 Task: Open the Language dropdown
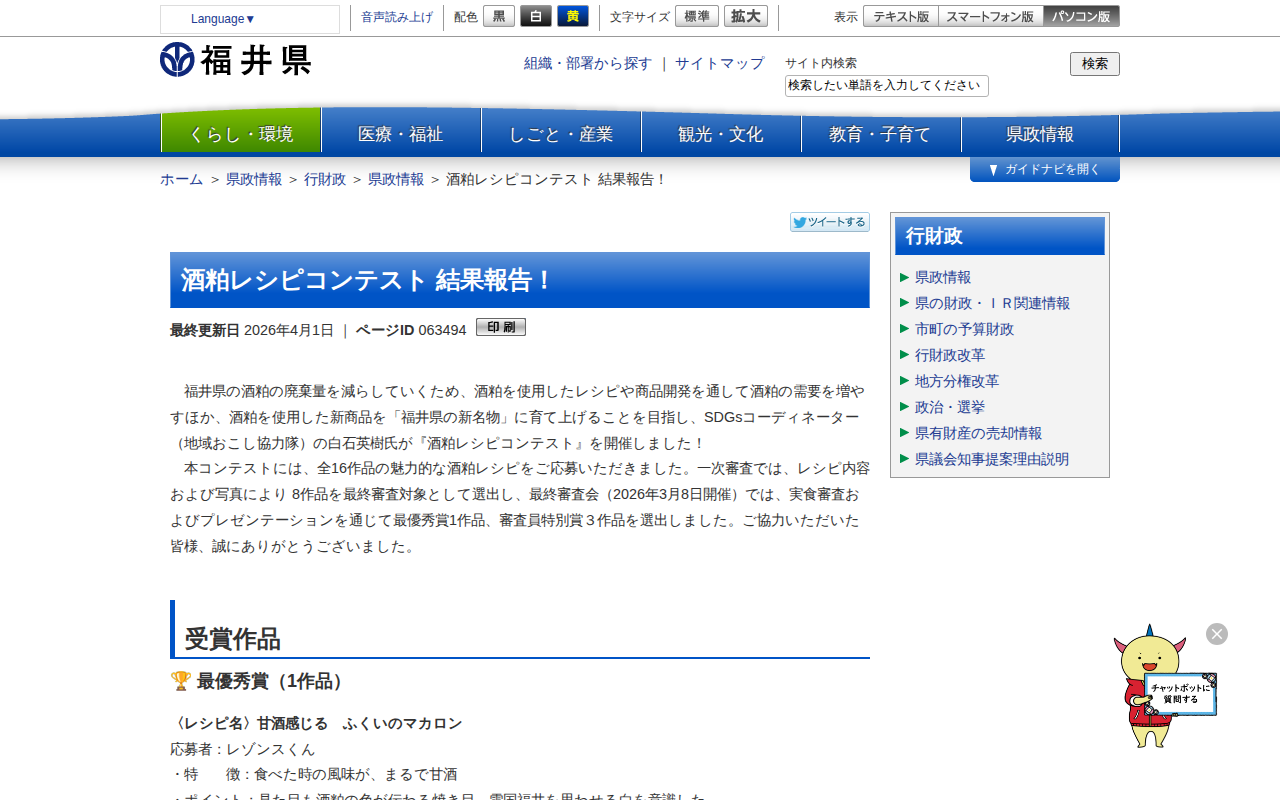(250, 19)
